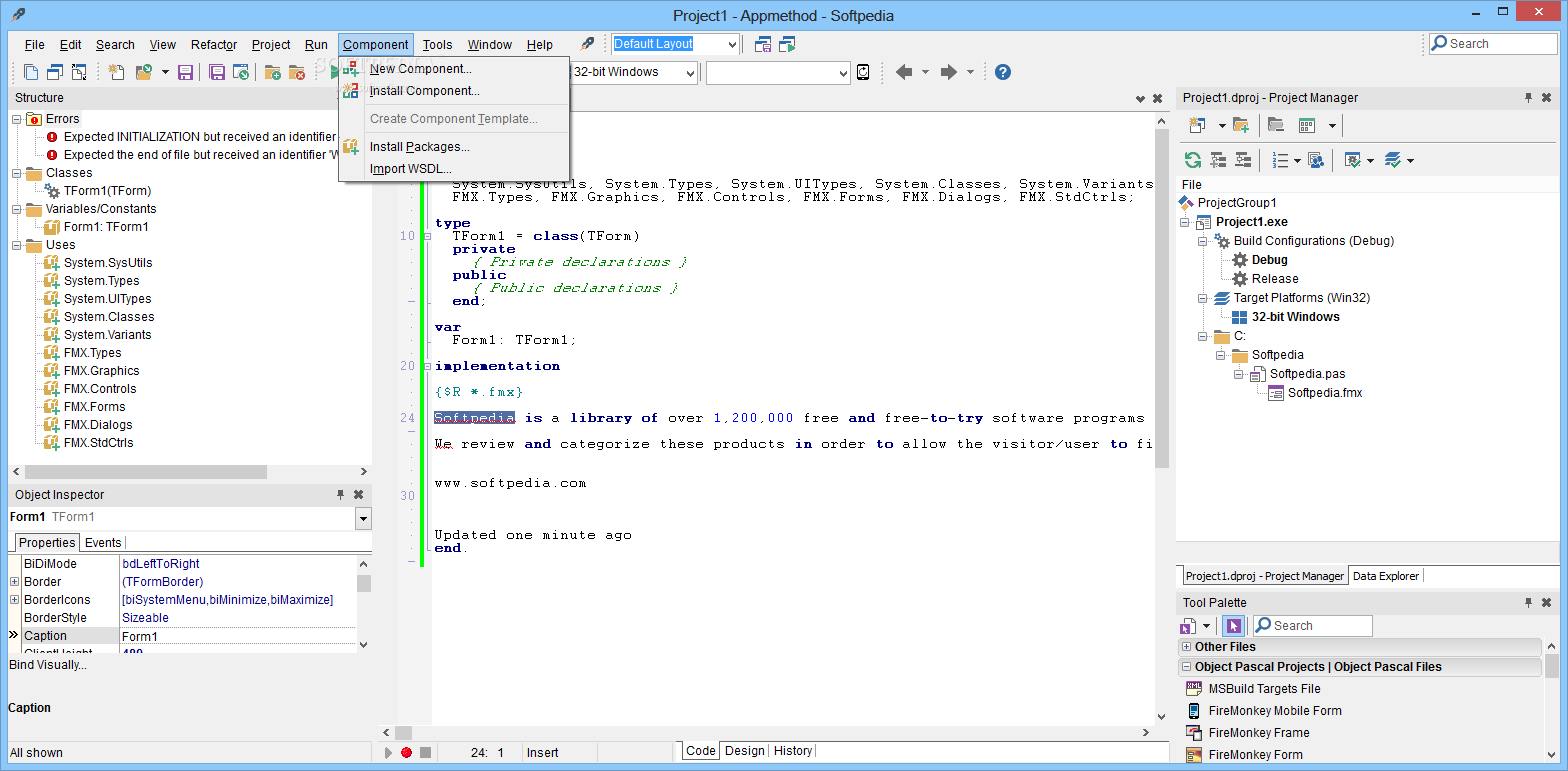Click the Collapse All tree icon in Project Manager
This screenshot has width=1568, height=771.
click(1243, 160)
